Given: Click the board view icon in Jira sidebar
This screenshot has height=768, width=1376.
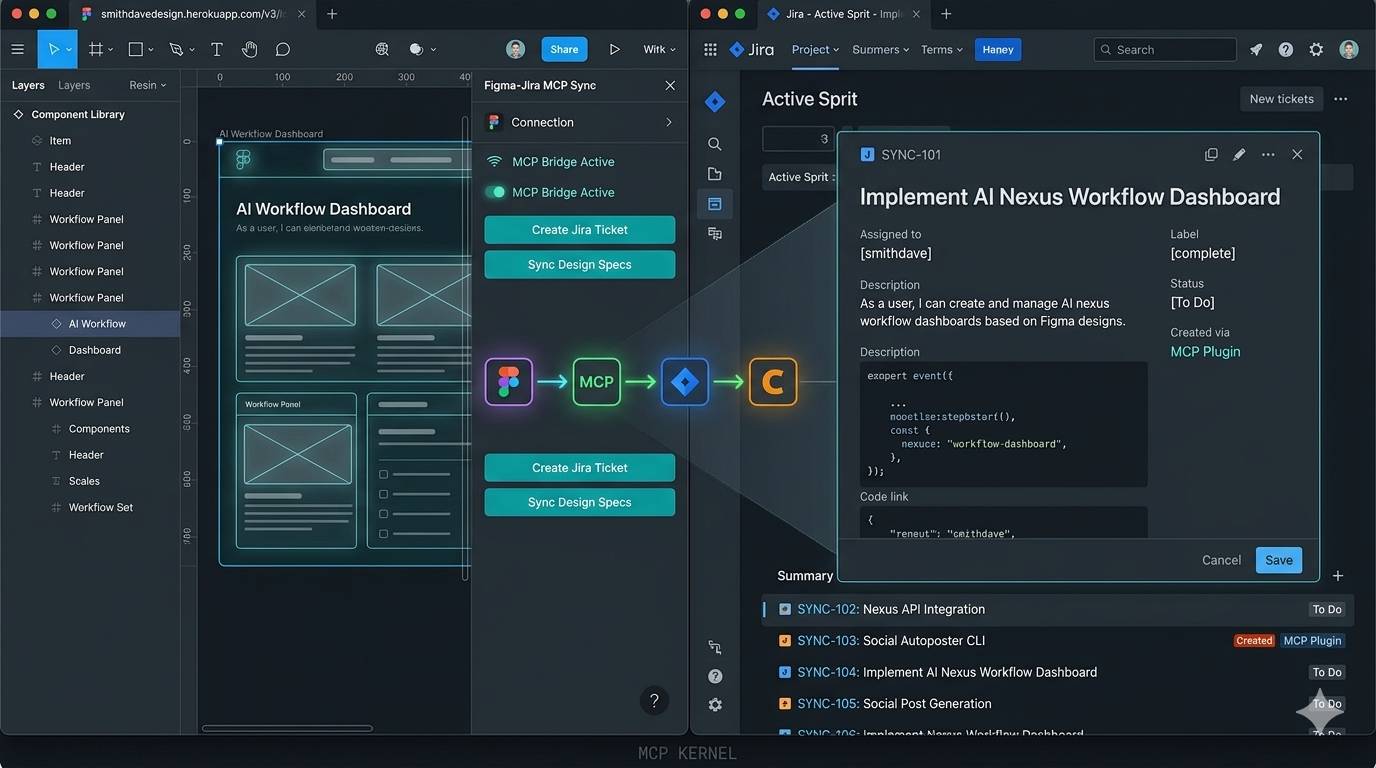Looking at the screenshot, I should pos(714,204).
